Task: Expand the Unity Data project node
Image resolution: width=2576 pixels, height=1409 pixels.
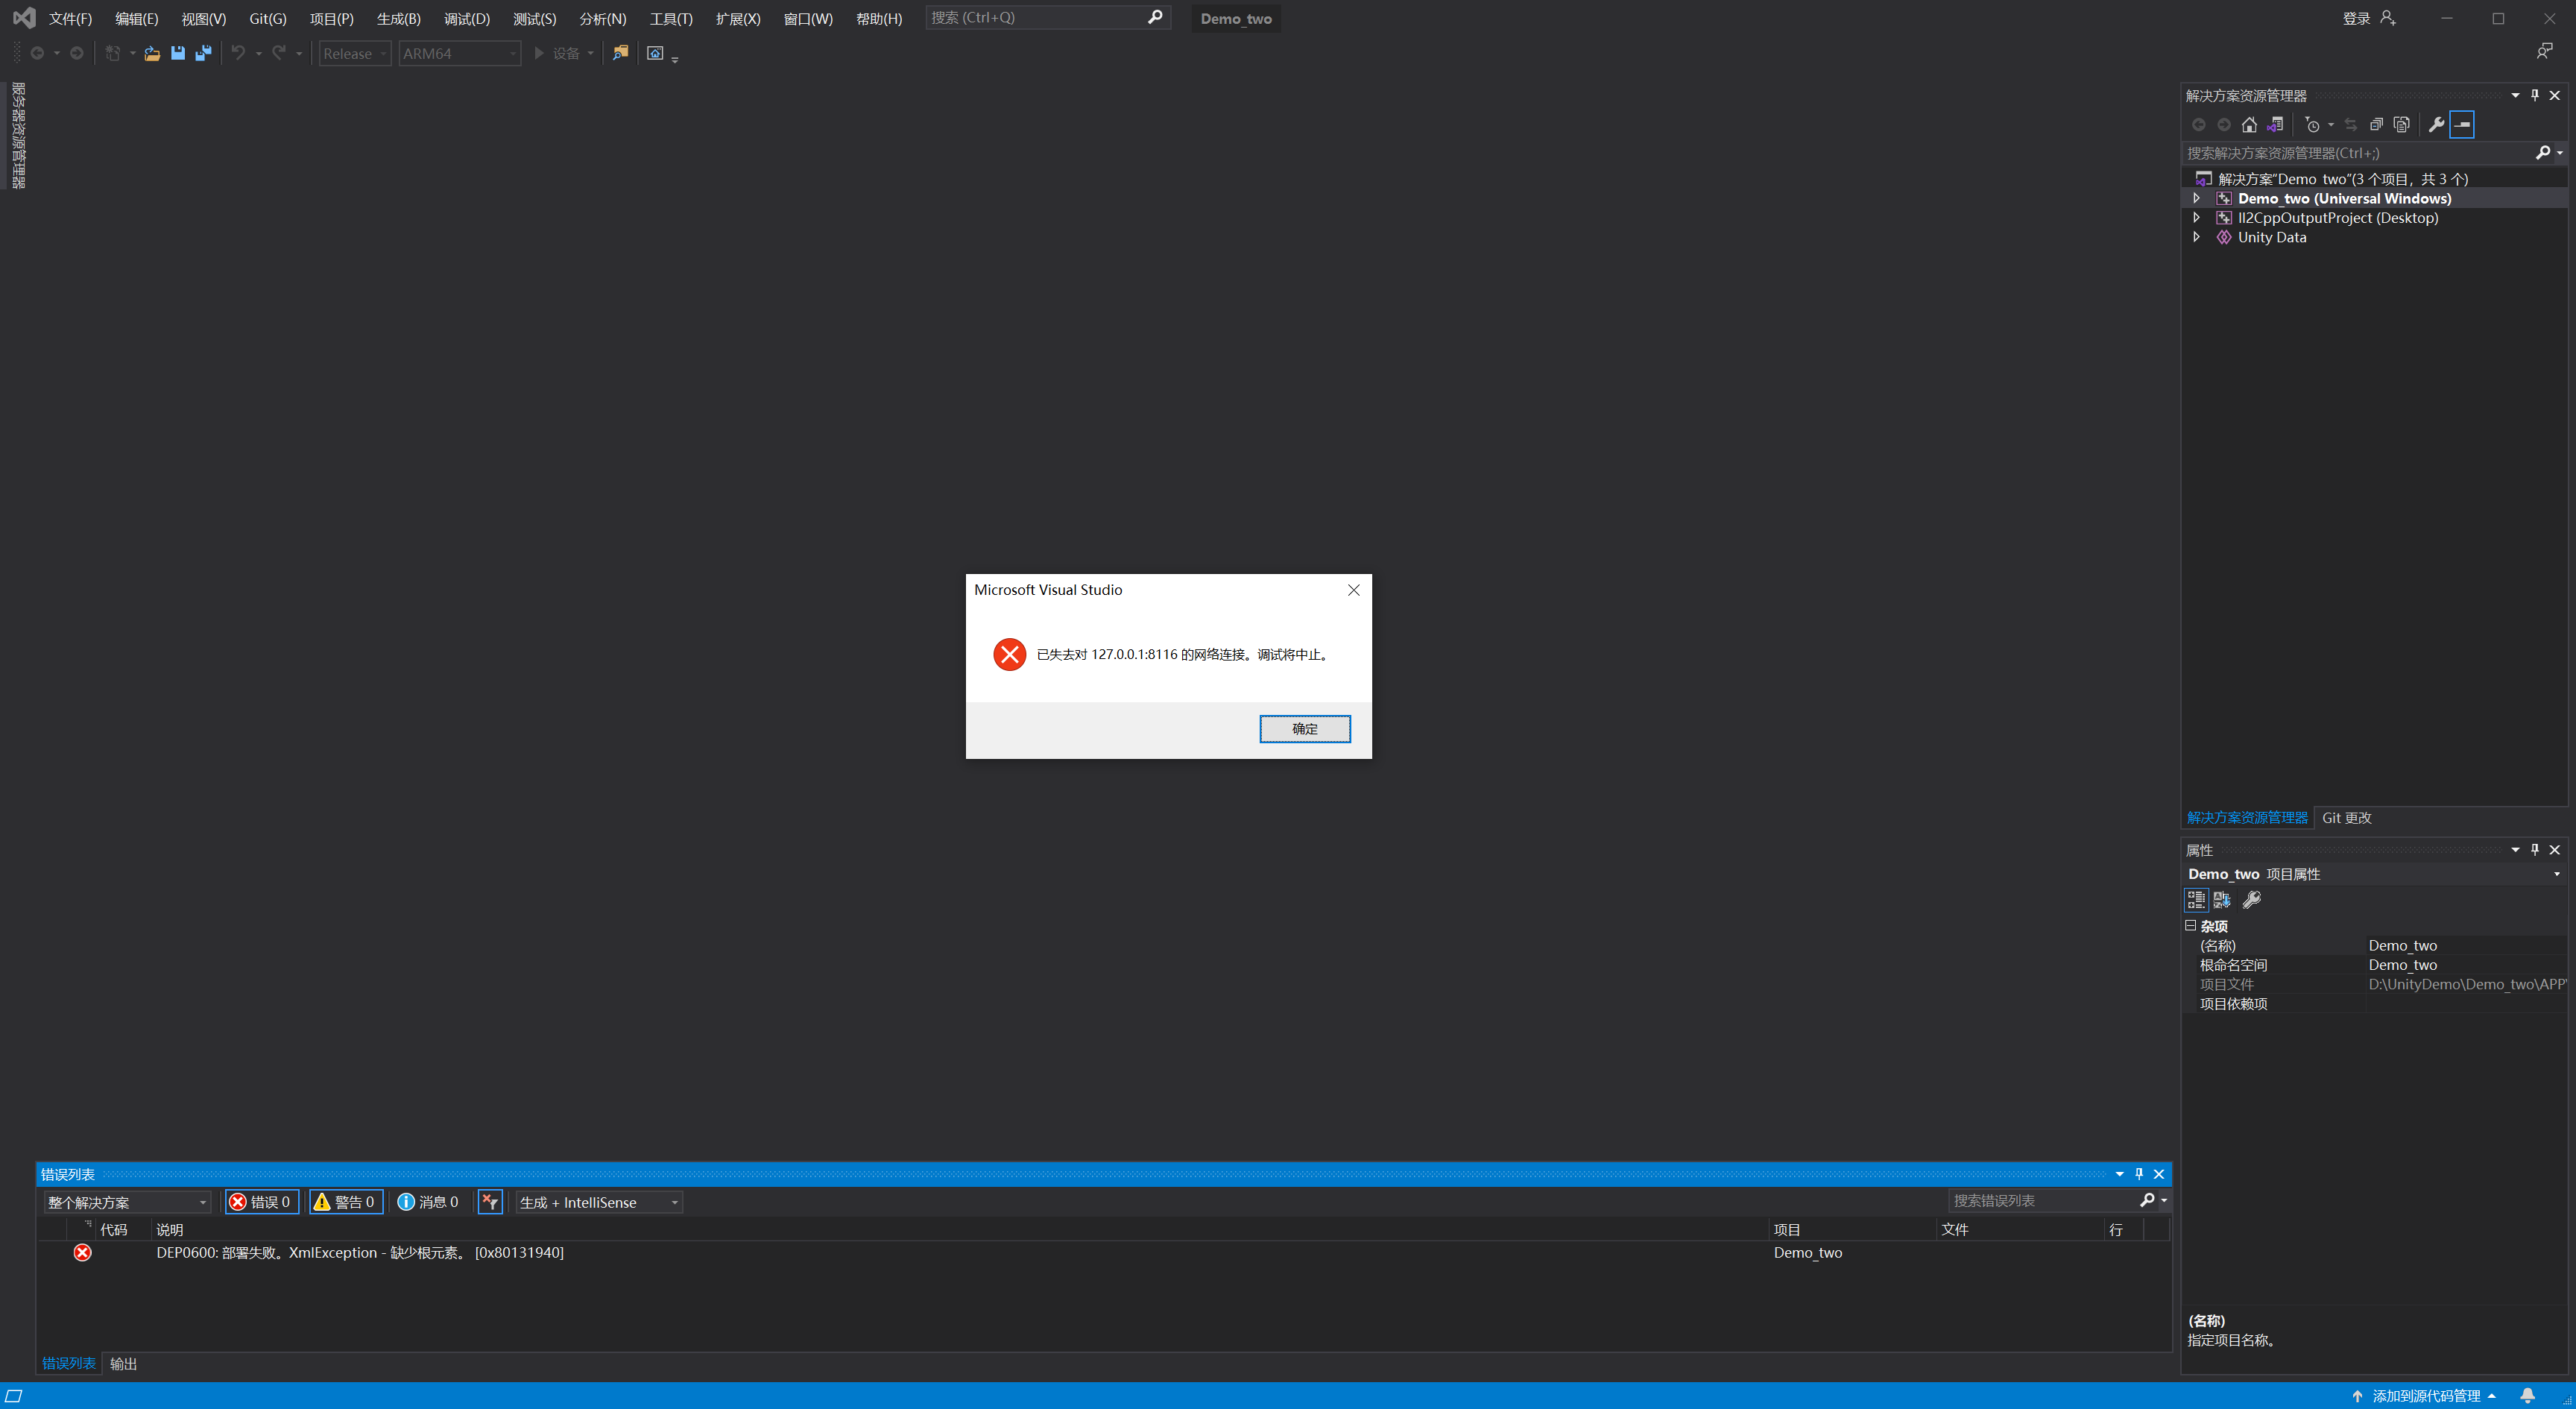Action: 2196,237
